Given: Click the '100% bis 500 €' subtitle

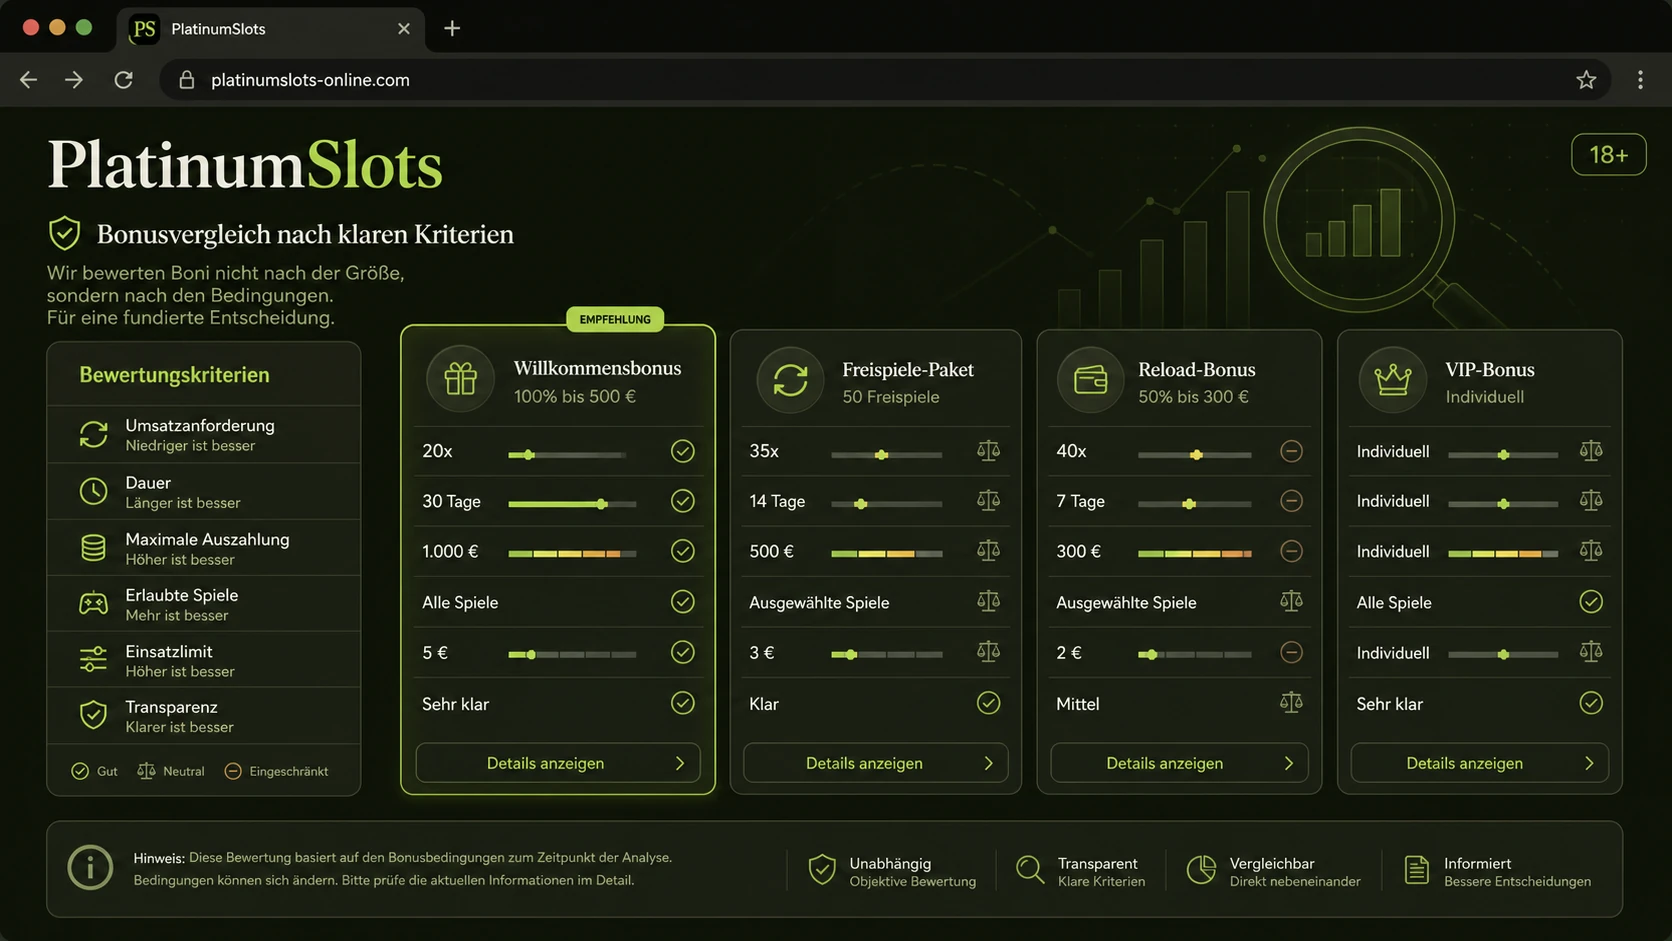Looking at the screenshot, I should 575,396.
